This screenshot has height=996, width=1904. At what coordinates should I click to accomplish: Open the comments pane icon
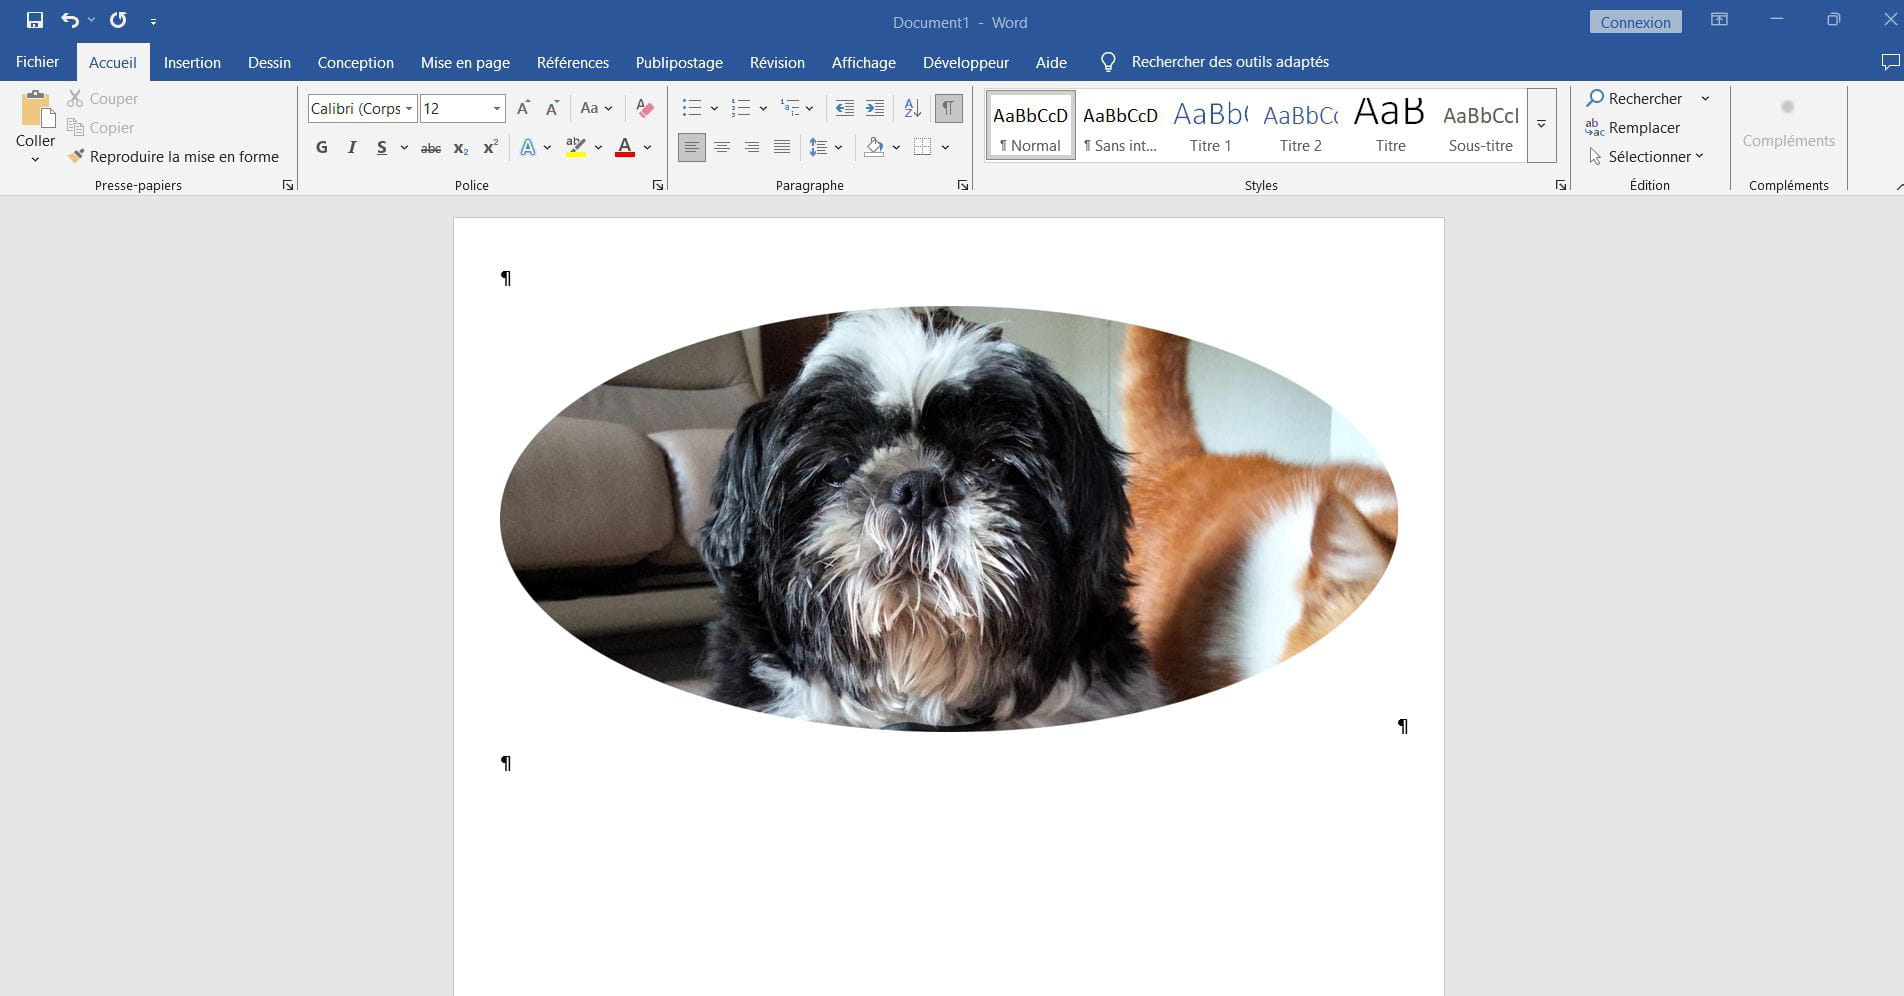tap(1890, 62)
